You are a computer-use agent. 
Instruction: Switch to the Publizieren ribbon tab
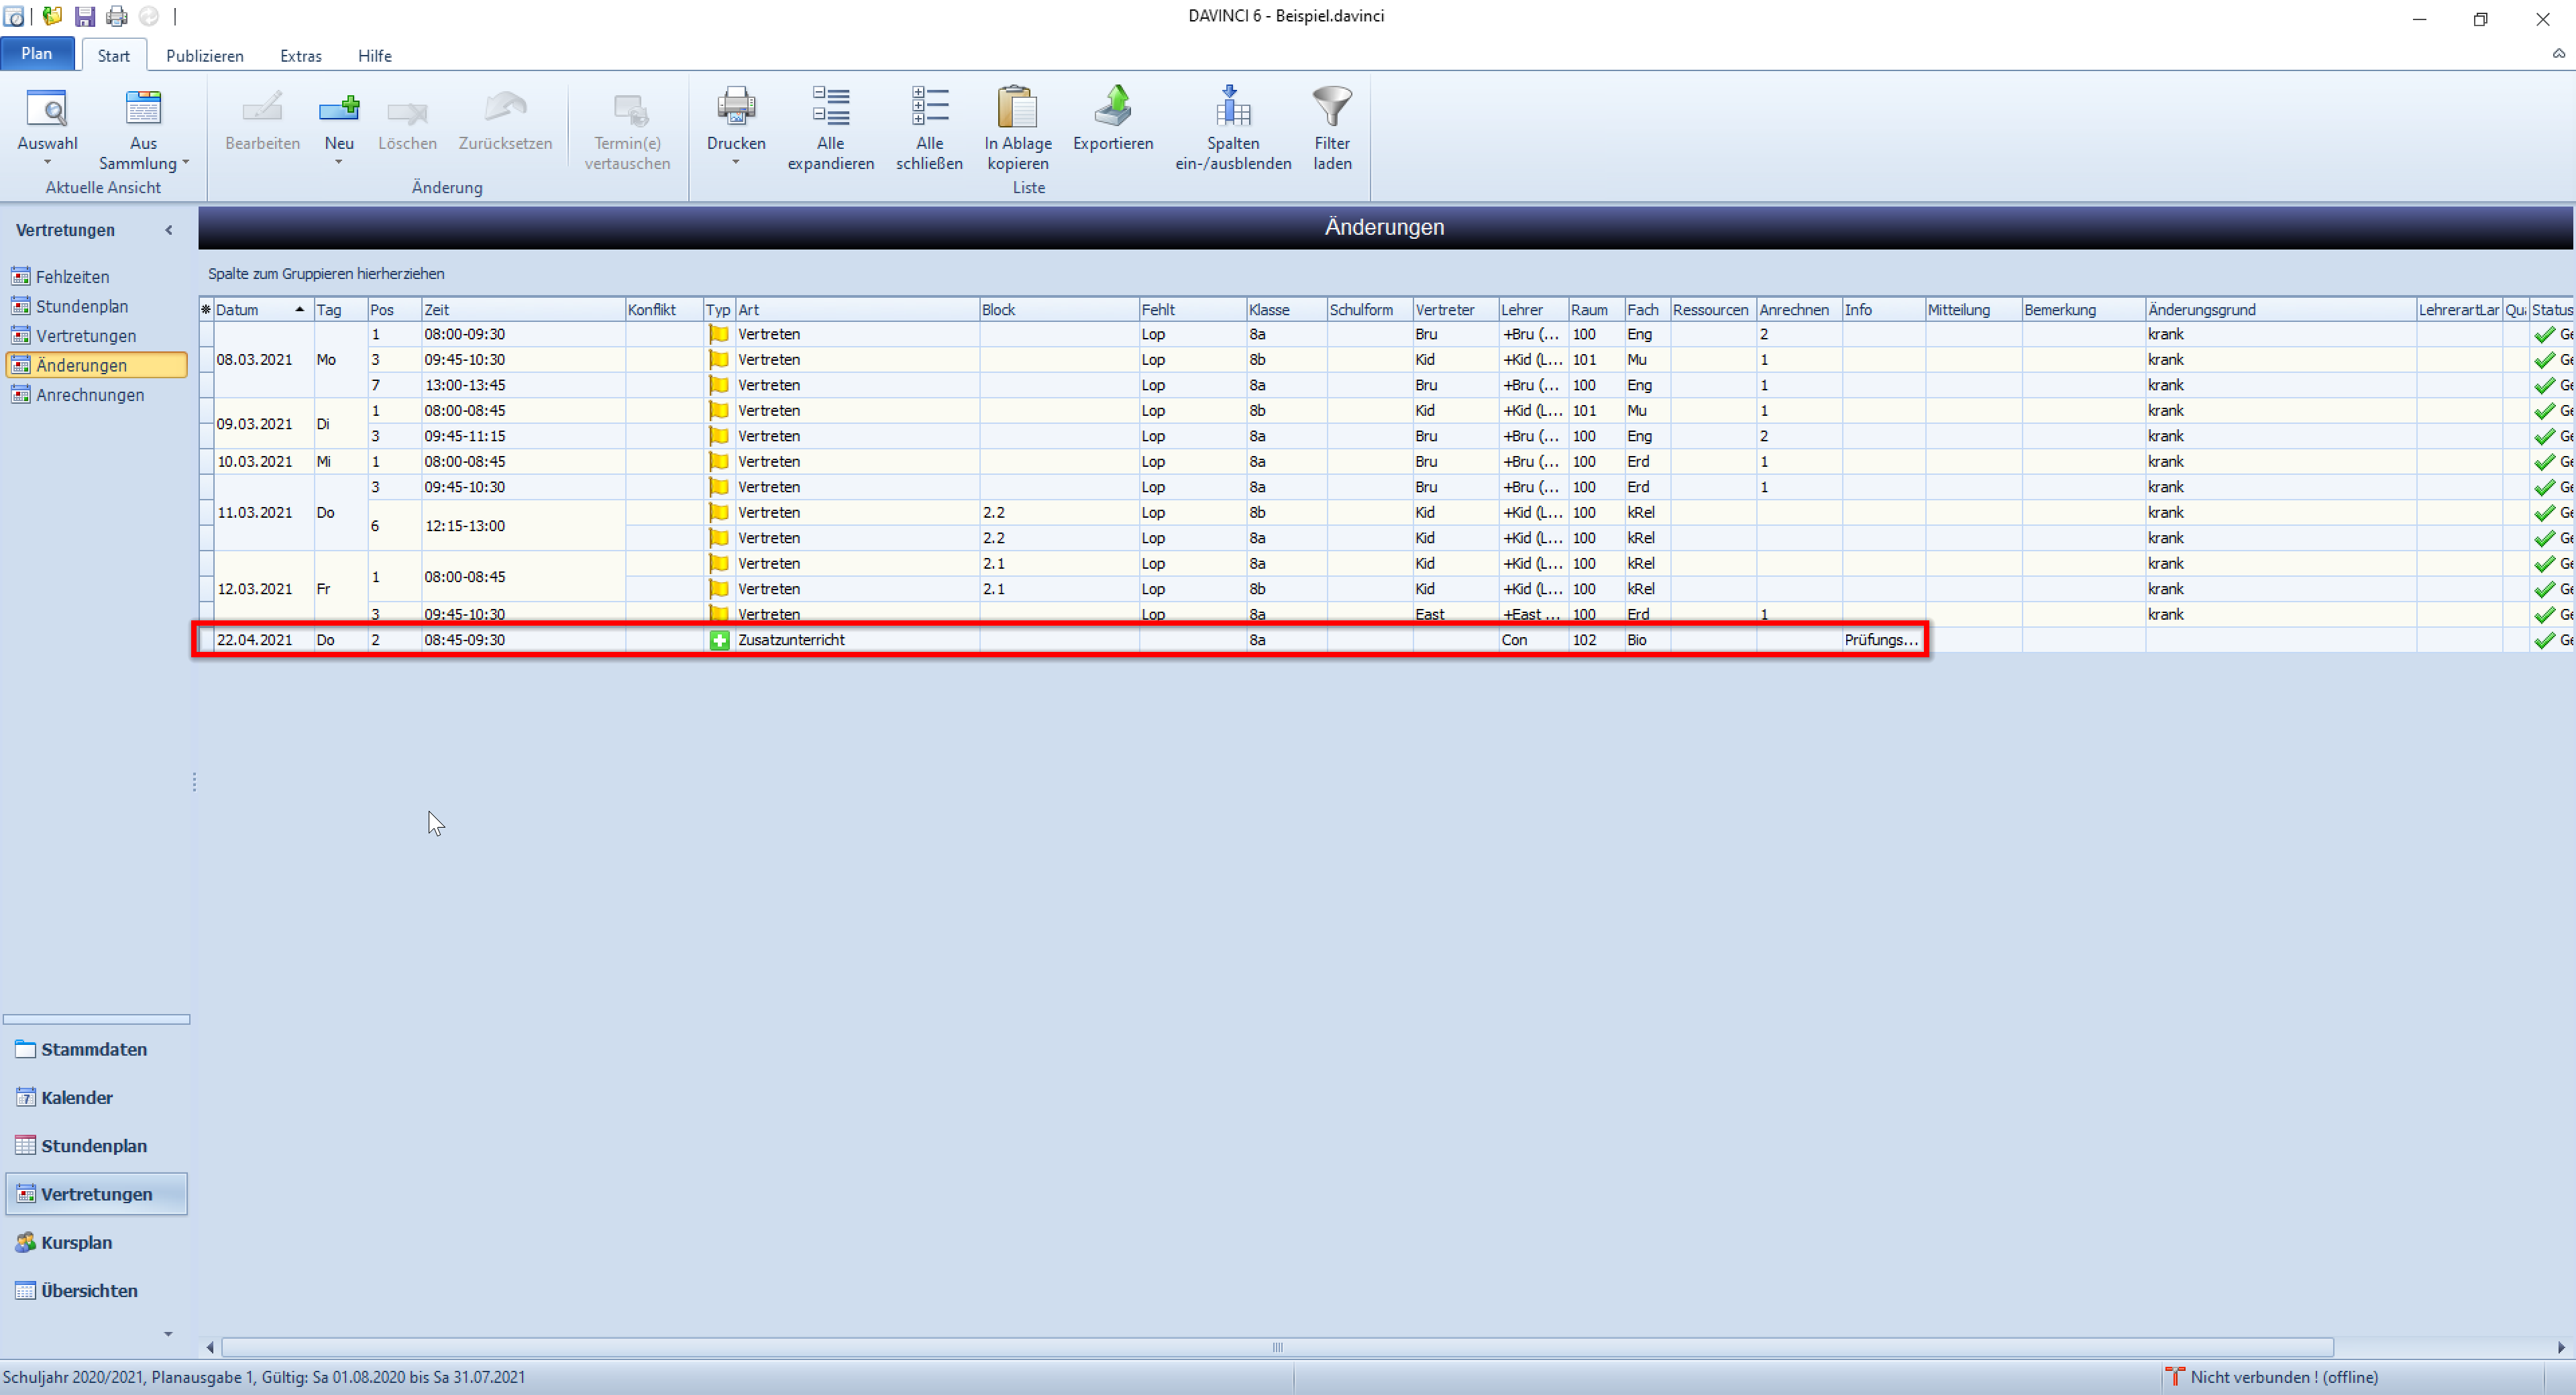[205, 56]
